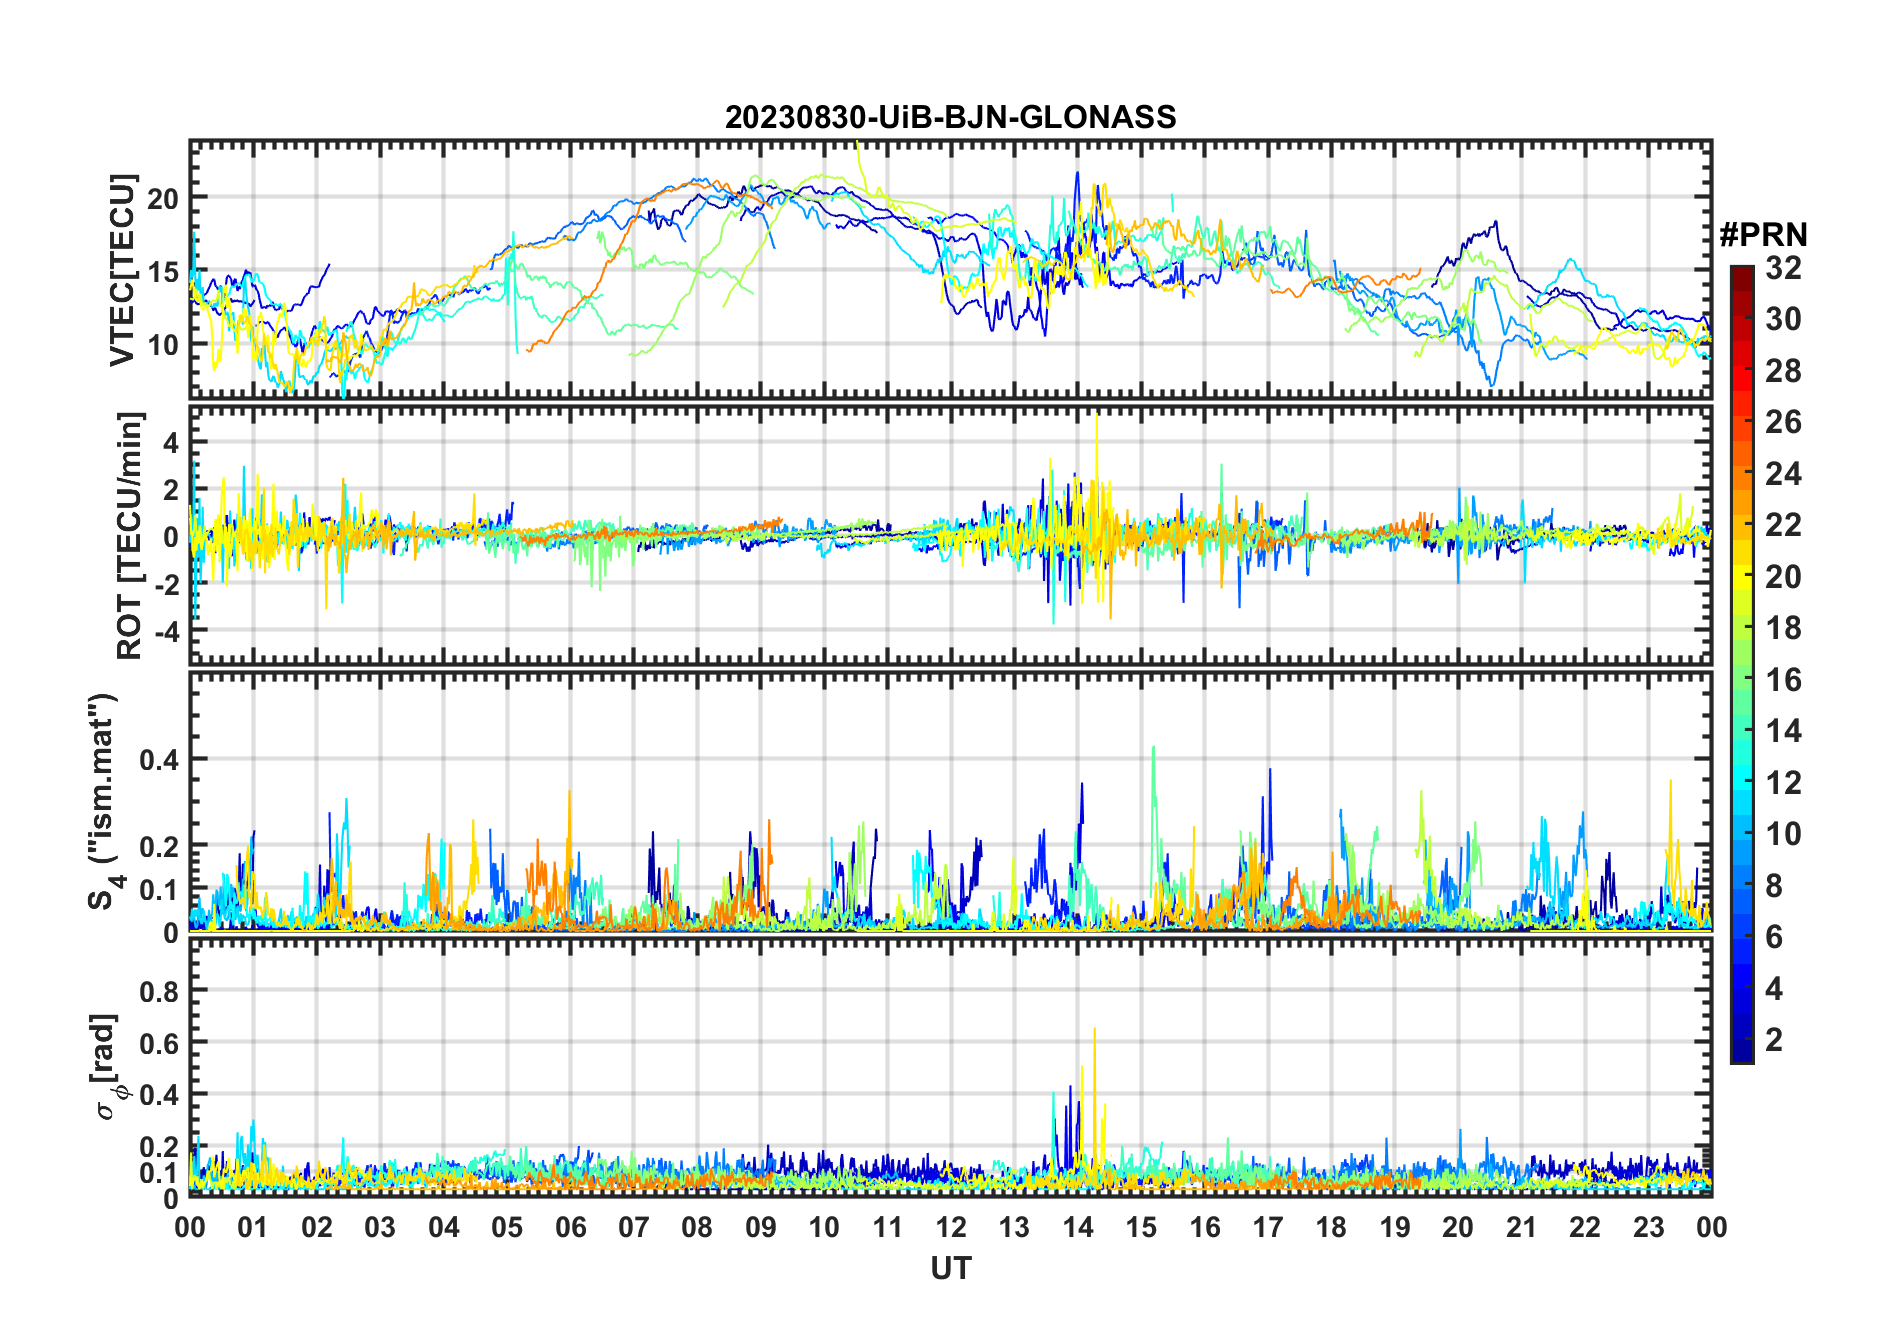Viewport: 1902px width, 1330px height.
Task: Select colorbar tick label 26
Action: tap(1782, 422)
